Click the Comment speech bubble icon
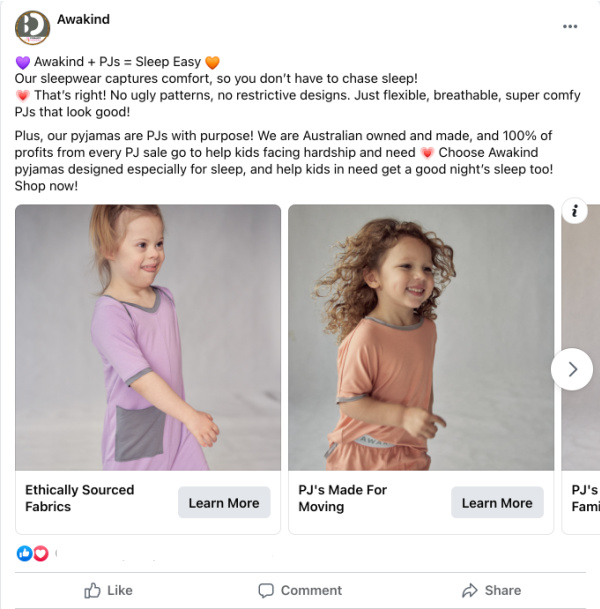600x609 pixels. [266, 590]
